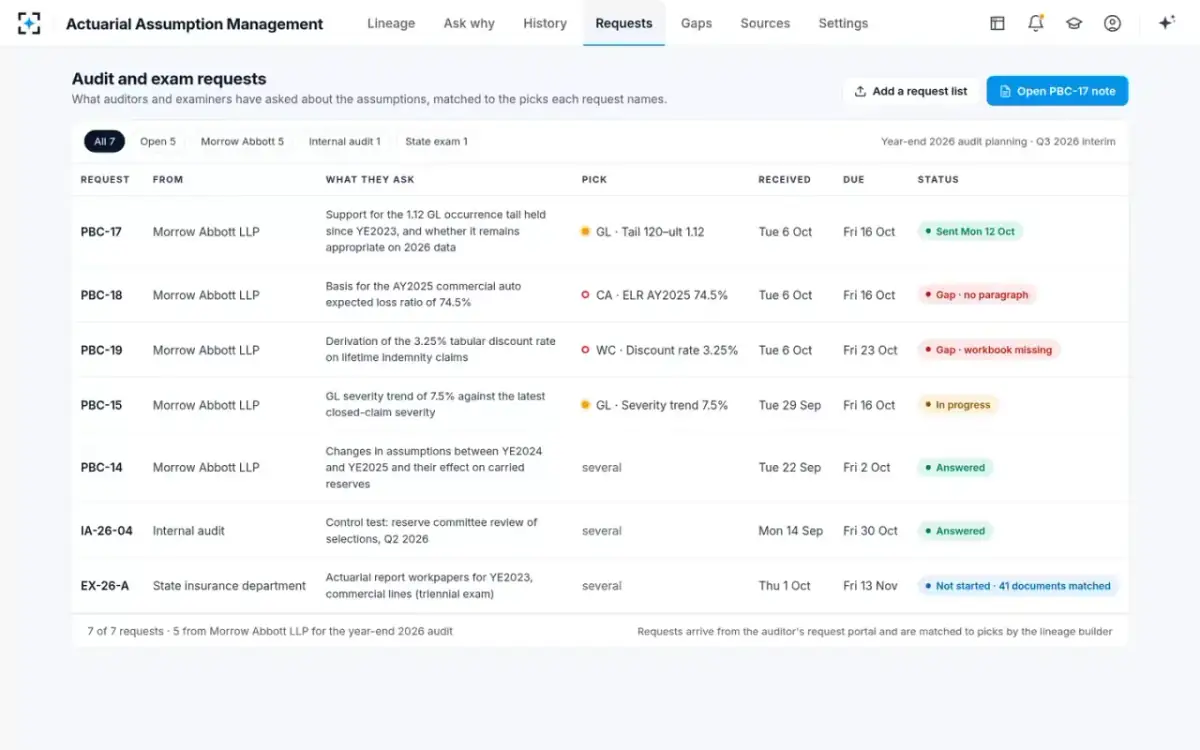
Task: Sort by the FROM column header
Action: pos(168,179)
